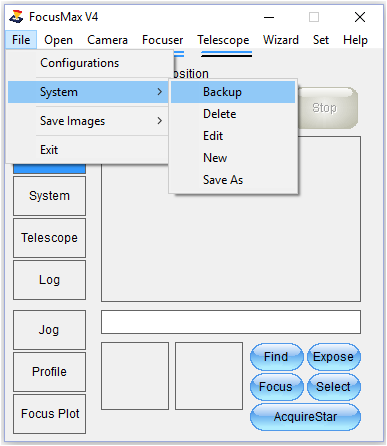
Task: Switch to the Focus Plot panel
Action: click(x=49, y=414)
